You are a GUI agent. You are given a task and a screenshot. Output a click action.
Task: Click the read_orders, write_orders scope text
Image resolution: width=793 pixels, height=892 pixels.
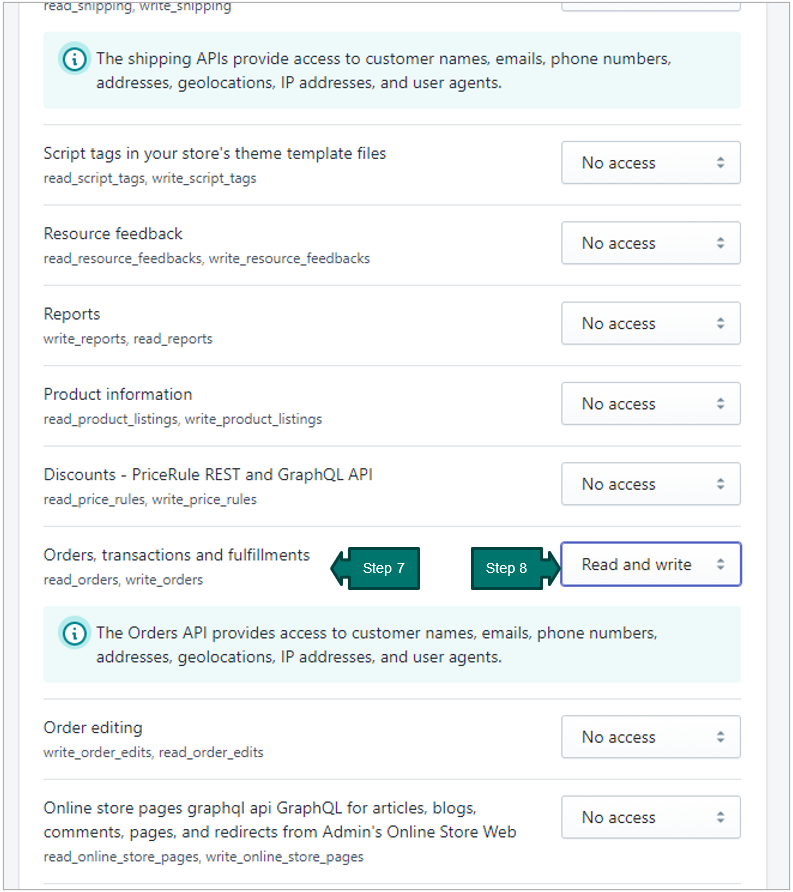coord(123,580)
